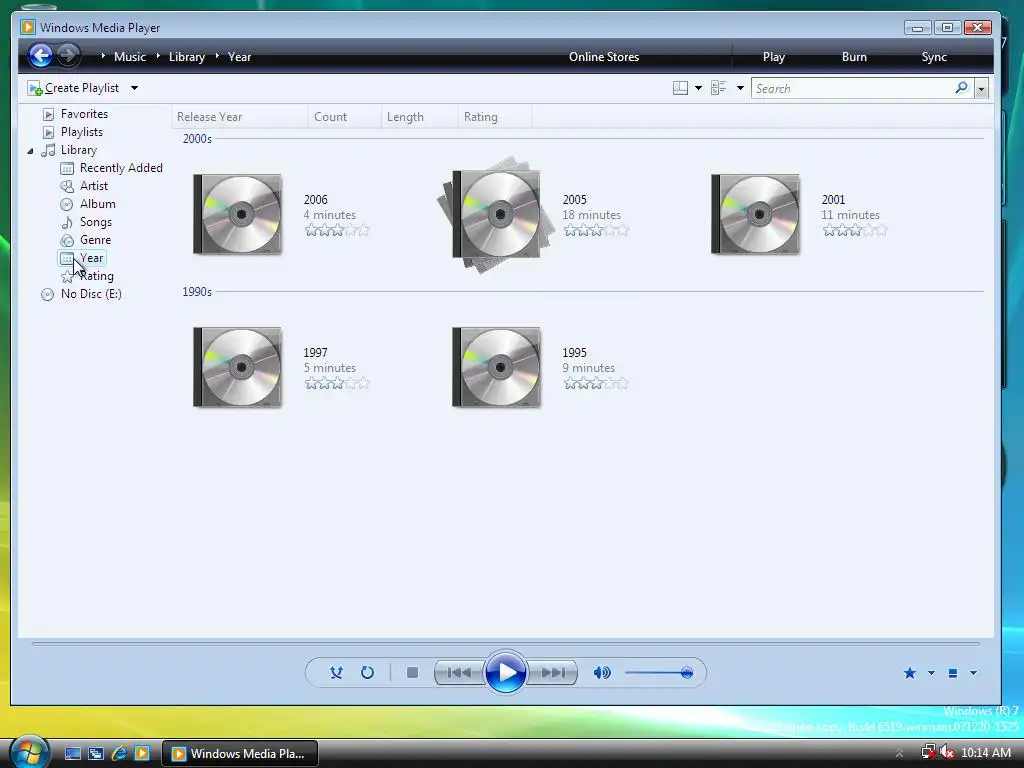Expand the Library breadcrumb arrow

point(217,56)
